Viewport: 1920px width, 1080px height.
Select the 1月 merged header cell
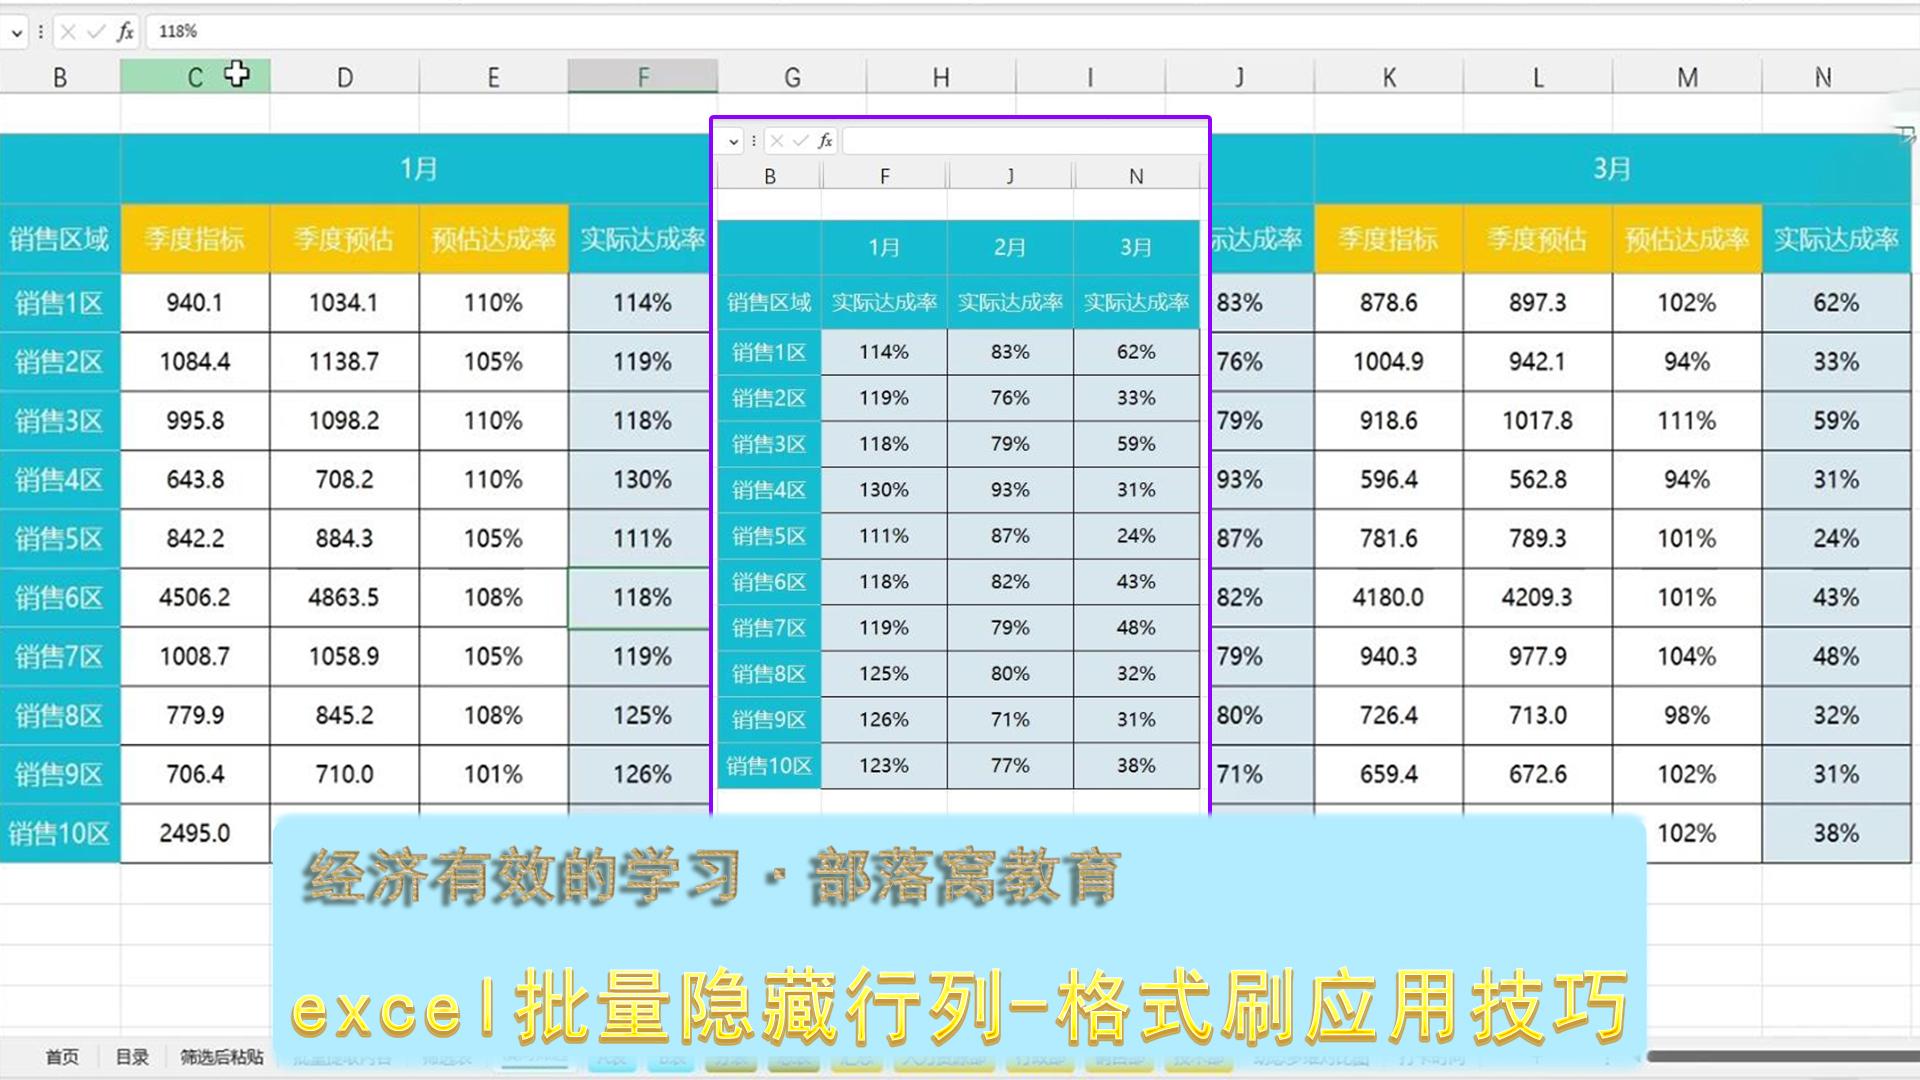418,168
